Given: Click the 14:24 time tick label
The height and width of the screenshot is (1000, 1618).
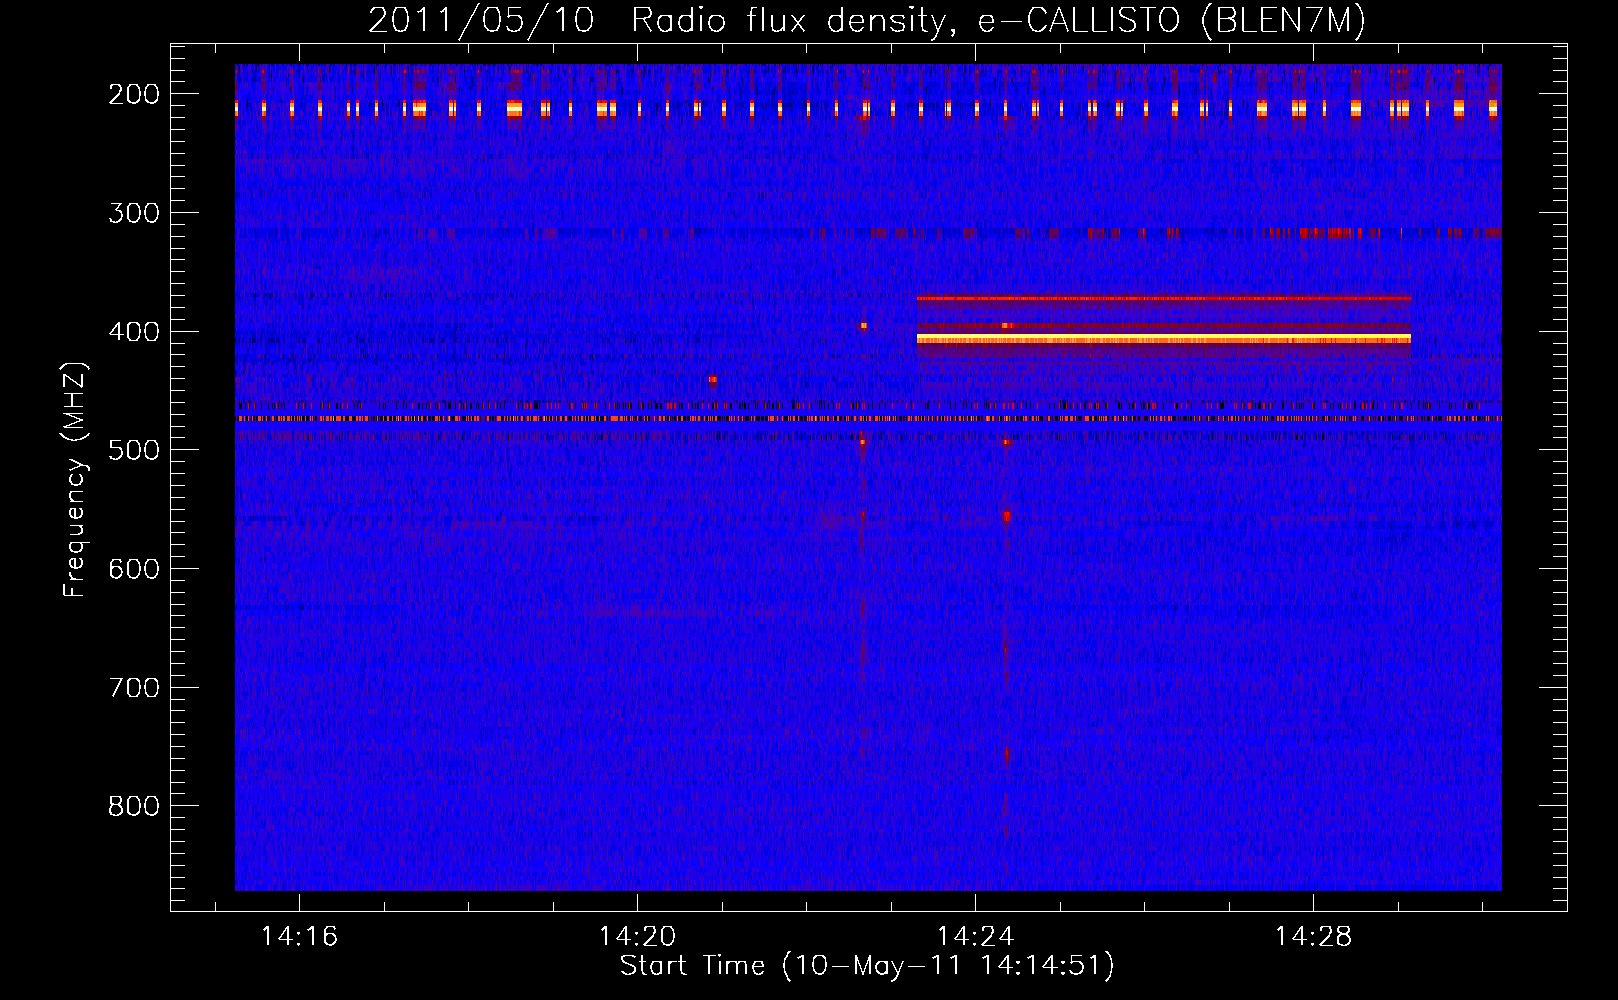Looking at the screenshot, I should 975,937.
